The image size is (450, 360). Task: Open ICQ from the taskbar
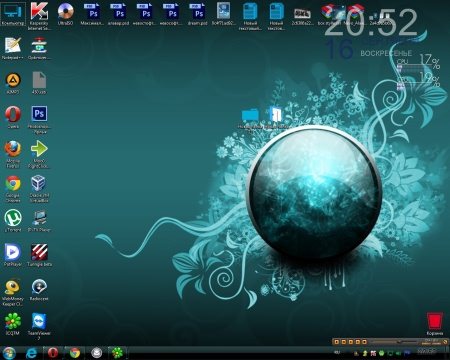coord(117,353)
